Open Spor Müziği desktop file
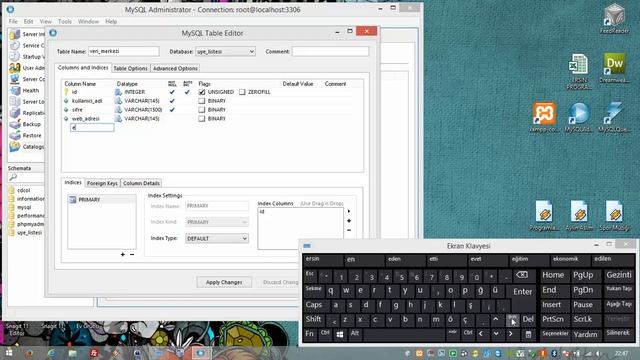This screenshot has height=360, width=640. point(614,216)
